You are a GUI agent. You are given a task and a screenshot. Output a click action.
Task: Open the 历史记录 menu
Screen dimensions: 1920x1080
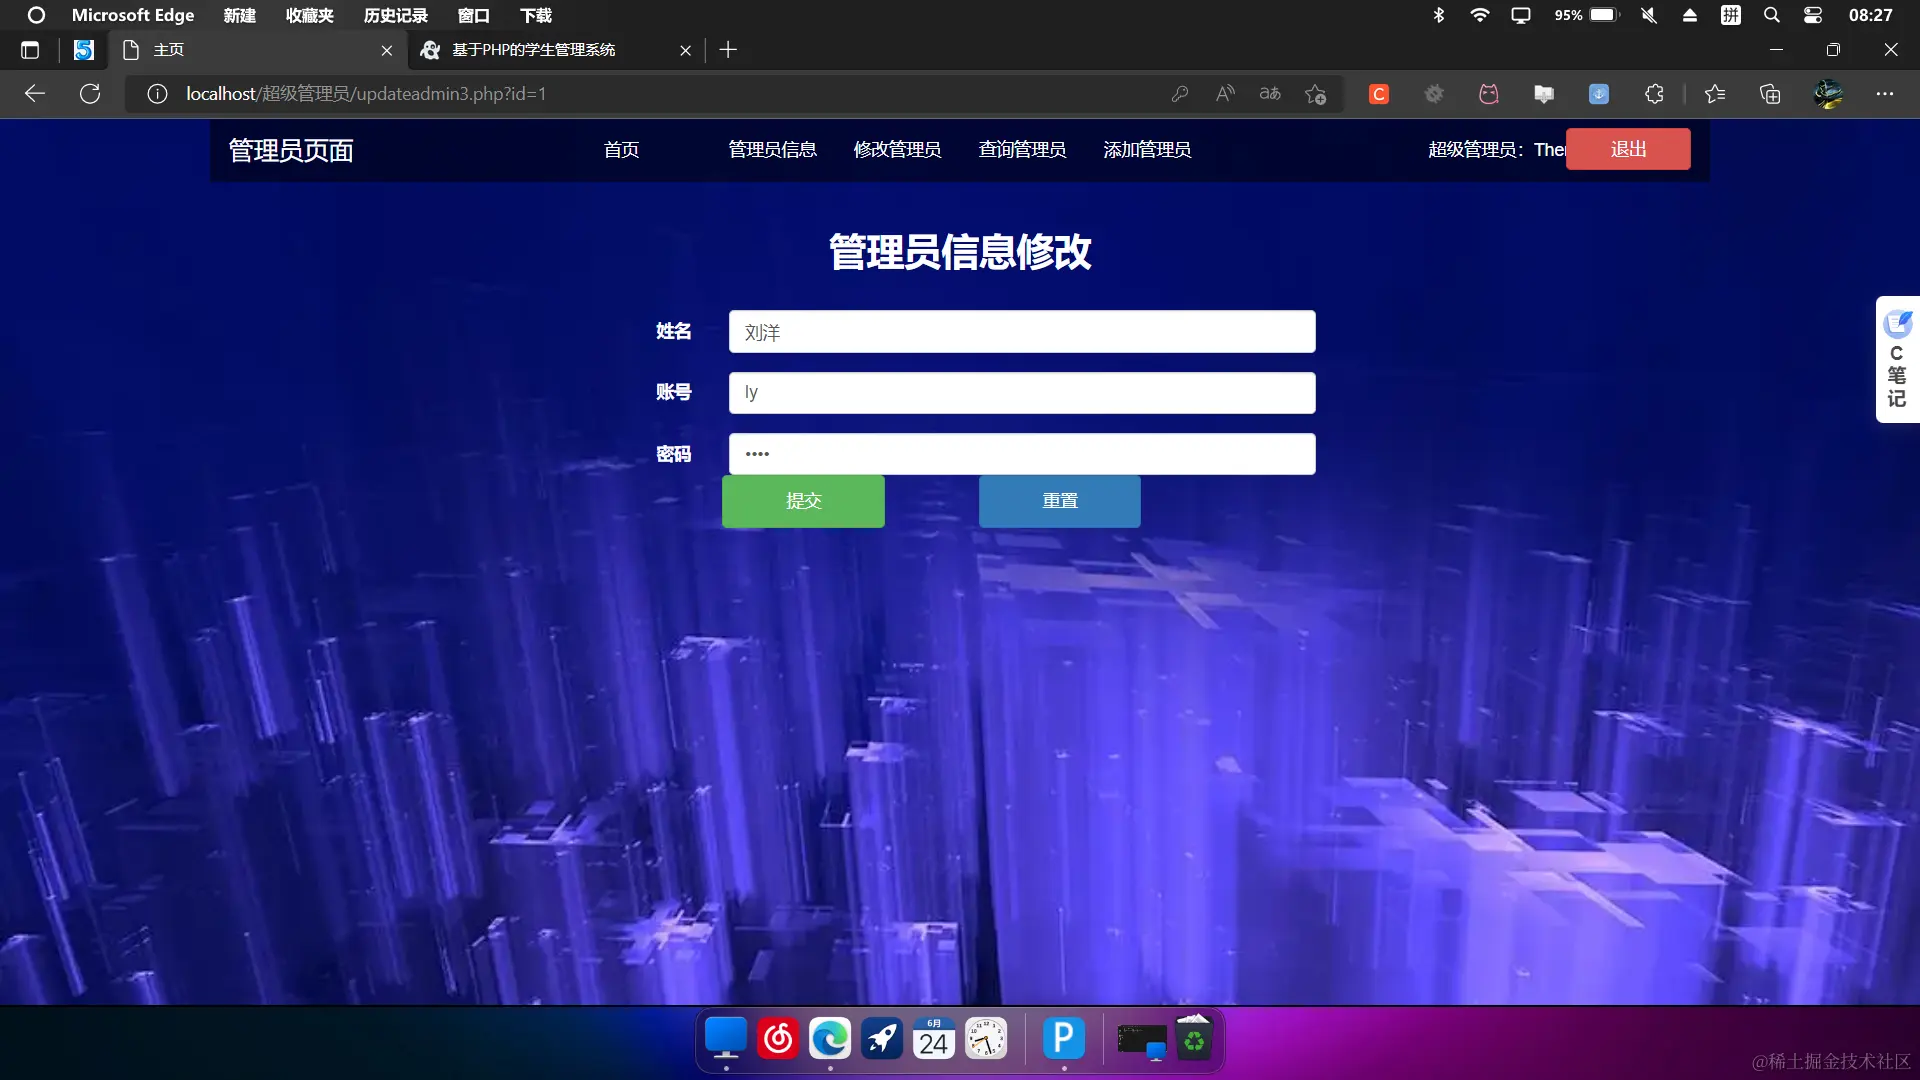point(395,15)
